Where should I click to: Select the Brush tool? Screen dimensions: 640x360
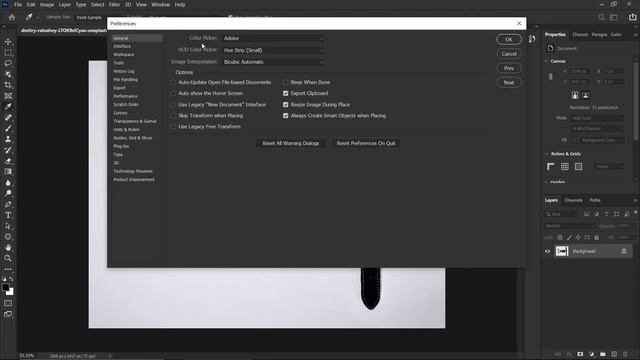(x=8, y=128)
